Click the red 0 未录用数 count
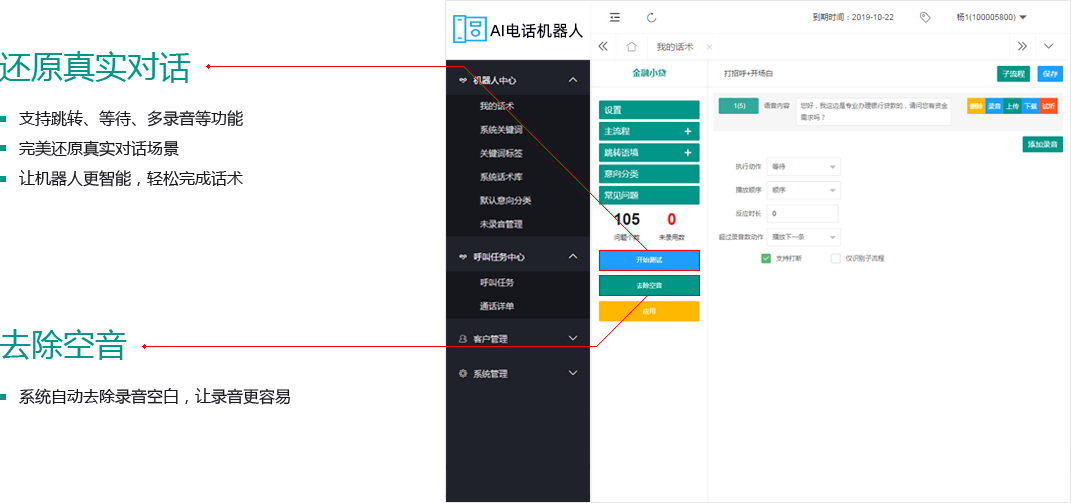 click(x=671, y=219)
